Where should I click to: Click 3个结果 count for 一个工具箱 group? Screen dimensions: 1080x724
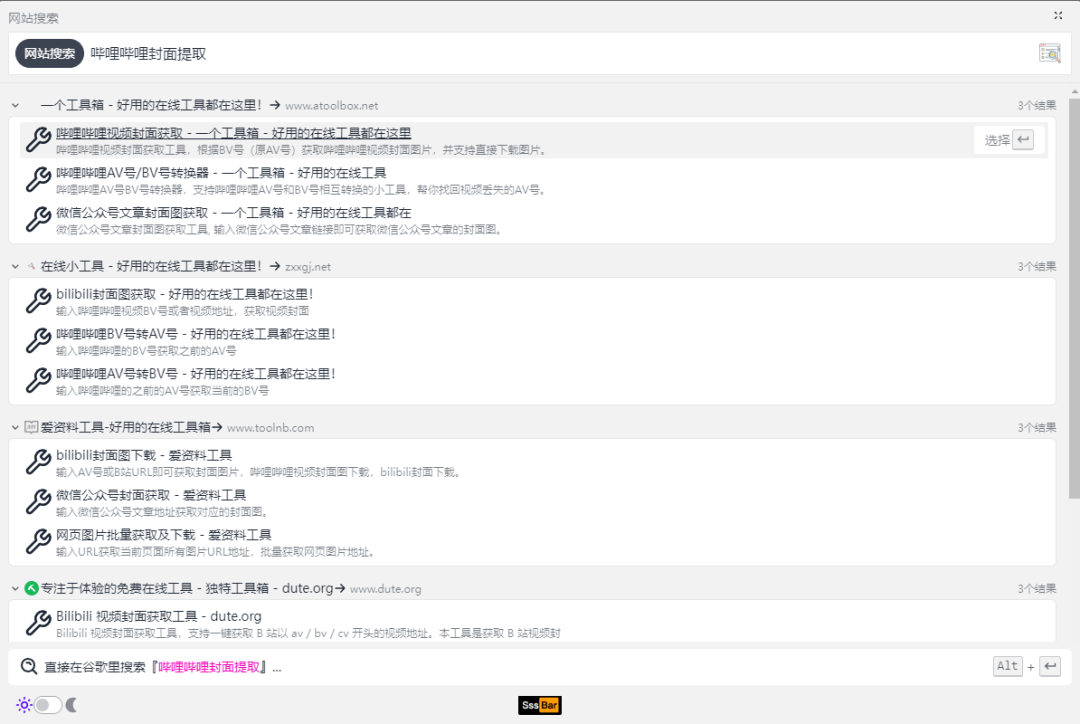click(x=1037, y=105)
